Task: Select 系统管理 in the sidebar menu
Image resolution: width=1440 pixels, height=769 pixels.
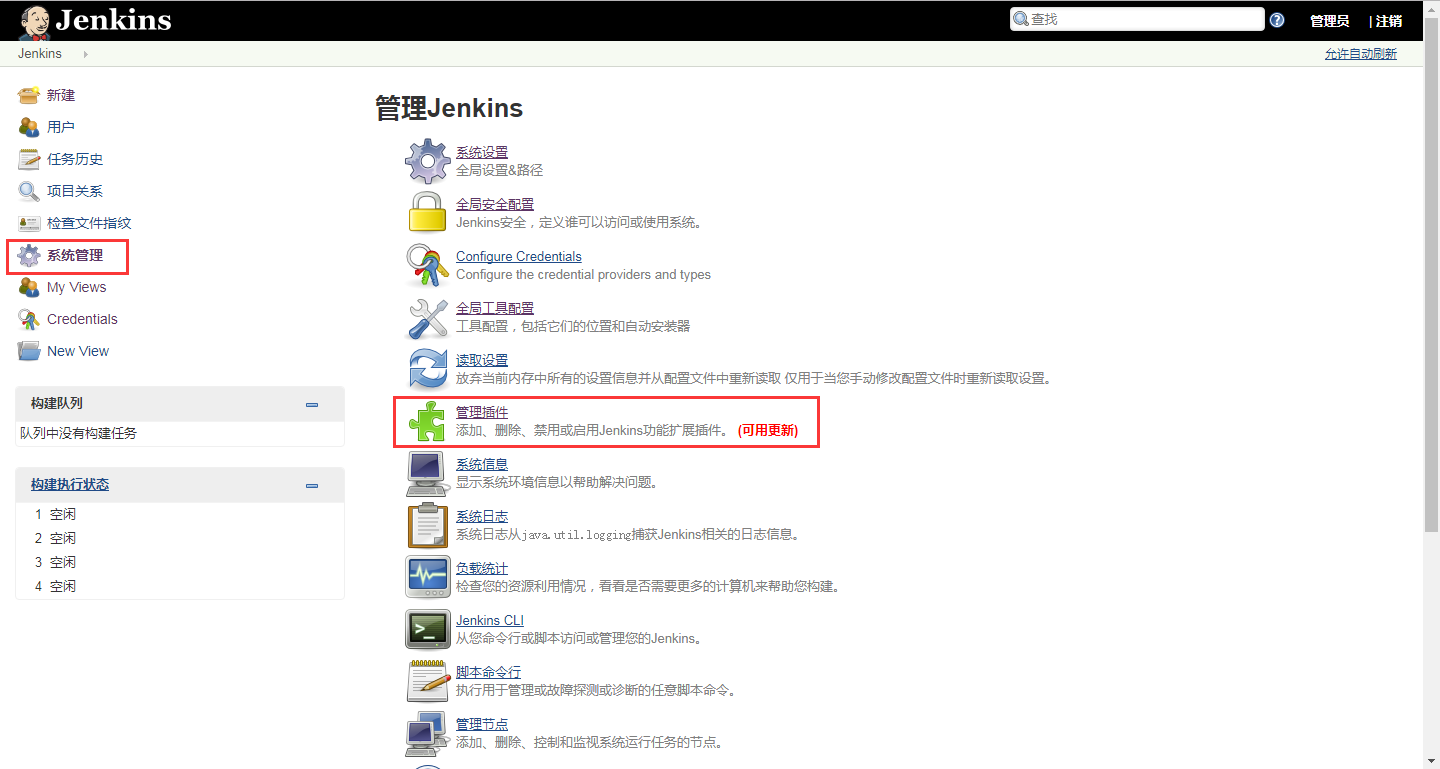Action: coord(75,255)
